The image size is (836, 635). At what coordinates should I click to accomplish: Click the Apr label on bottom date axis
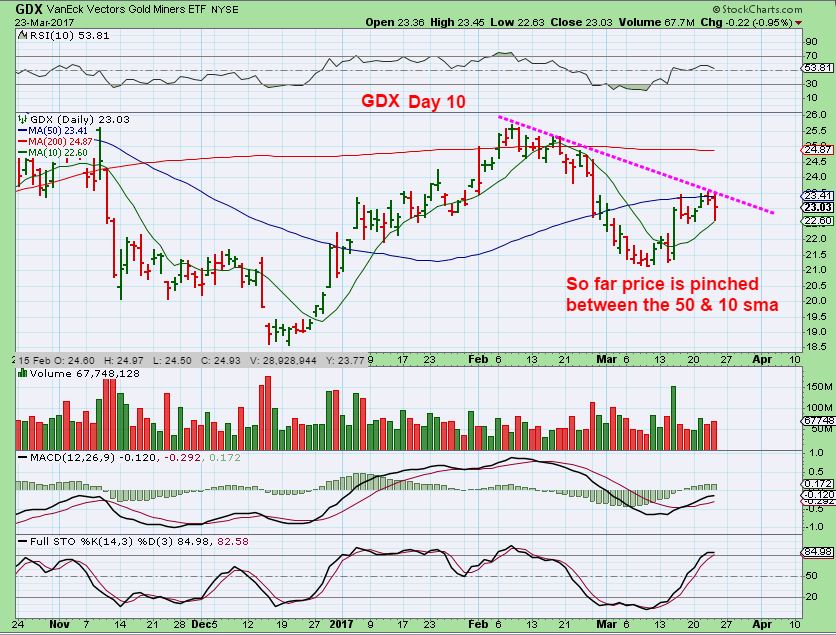click(x=762, y=624)
